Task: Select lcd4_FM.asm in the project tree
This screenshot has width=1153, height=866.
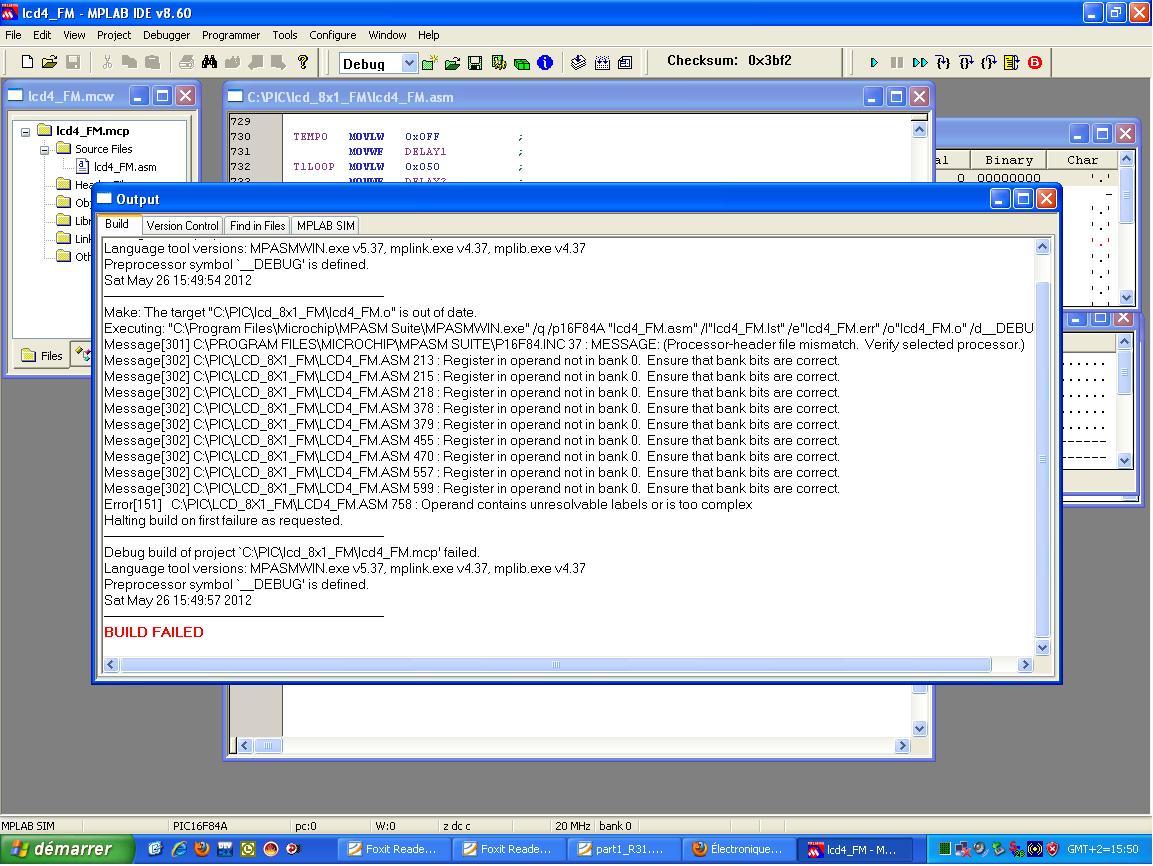Action: coord(125,168)
